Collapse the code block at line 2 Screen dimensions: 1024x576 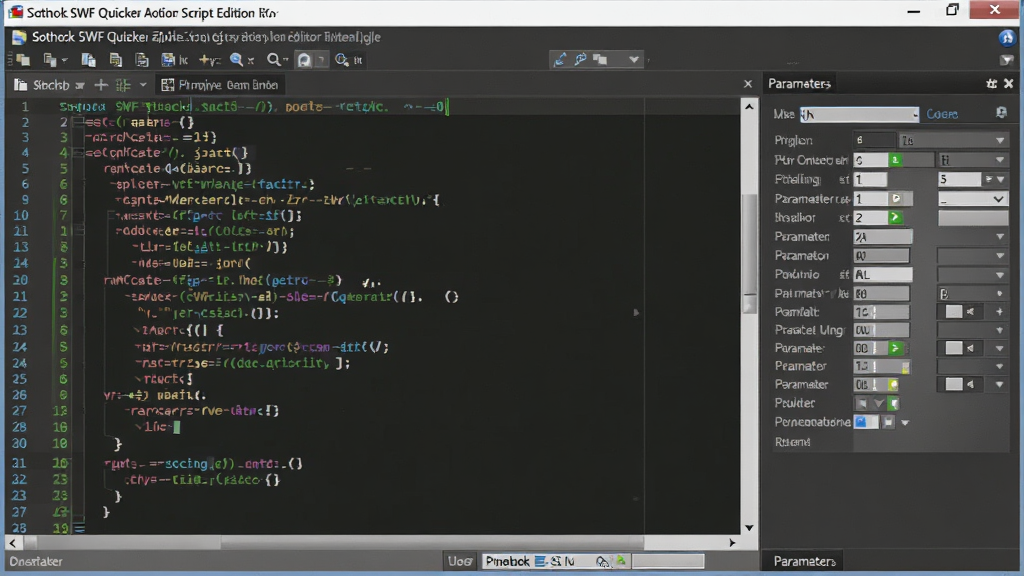[78, 122]
